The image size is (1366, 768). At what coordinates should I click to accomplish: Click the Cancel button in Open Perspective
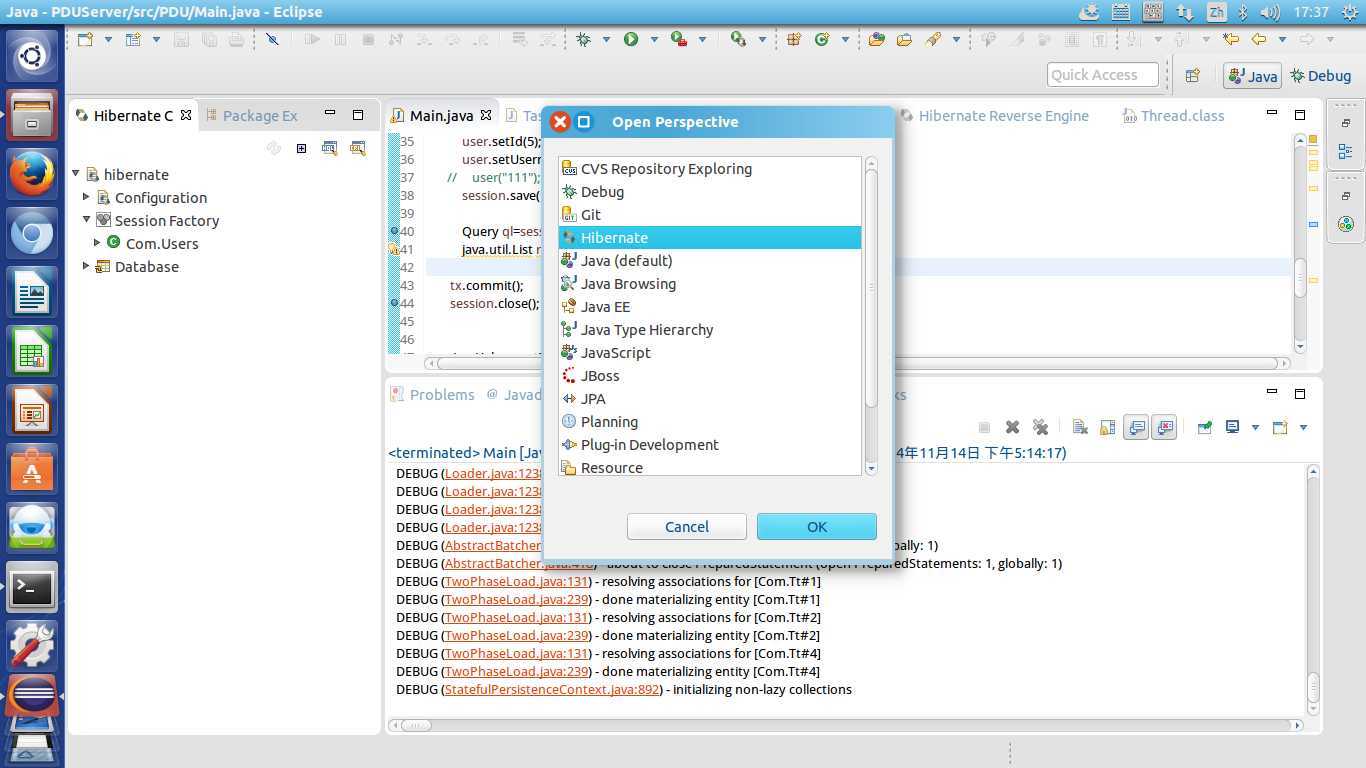[687, 527]
